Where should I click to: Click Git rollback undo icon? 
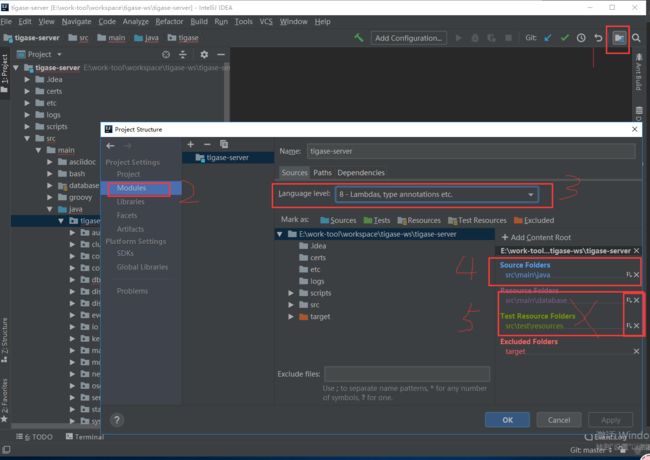598,38
